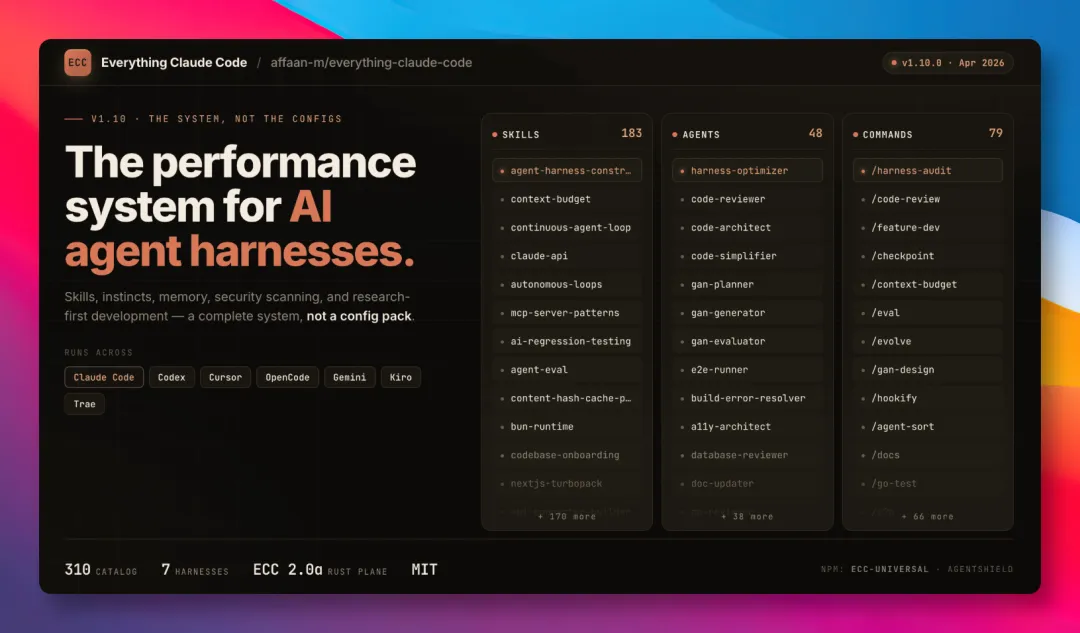Expand the + 170 more skills
Image resolution: width=1080 pixels, height=633 pixels.
tap(567, 517)
